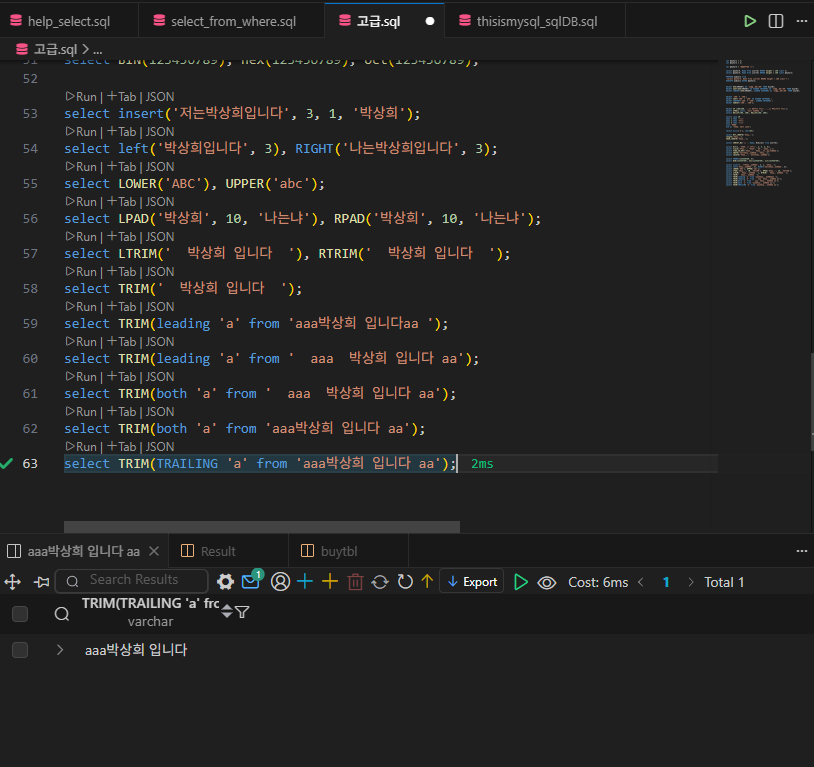Click the blue plus insert row icon
The height and width of the screenshot is (767, 814).
[x=305, y=582]
